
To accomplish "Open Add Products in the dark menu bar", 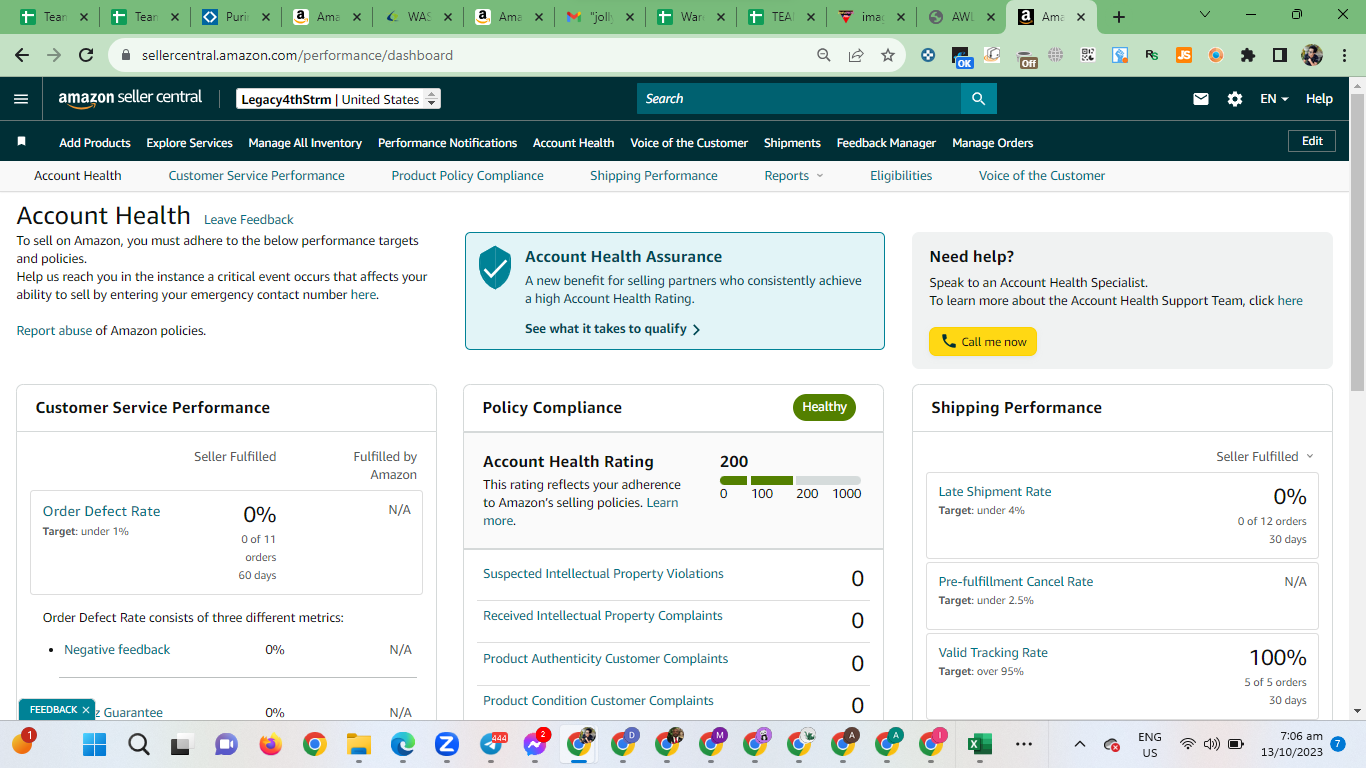I will point(95,143).
